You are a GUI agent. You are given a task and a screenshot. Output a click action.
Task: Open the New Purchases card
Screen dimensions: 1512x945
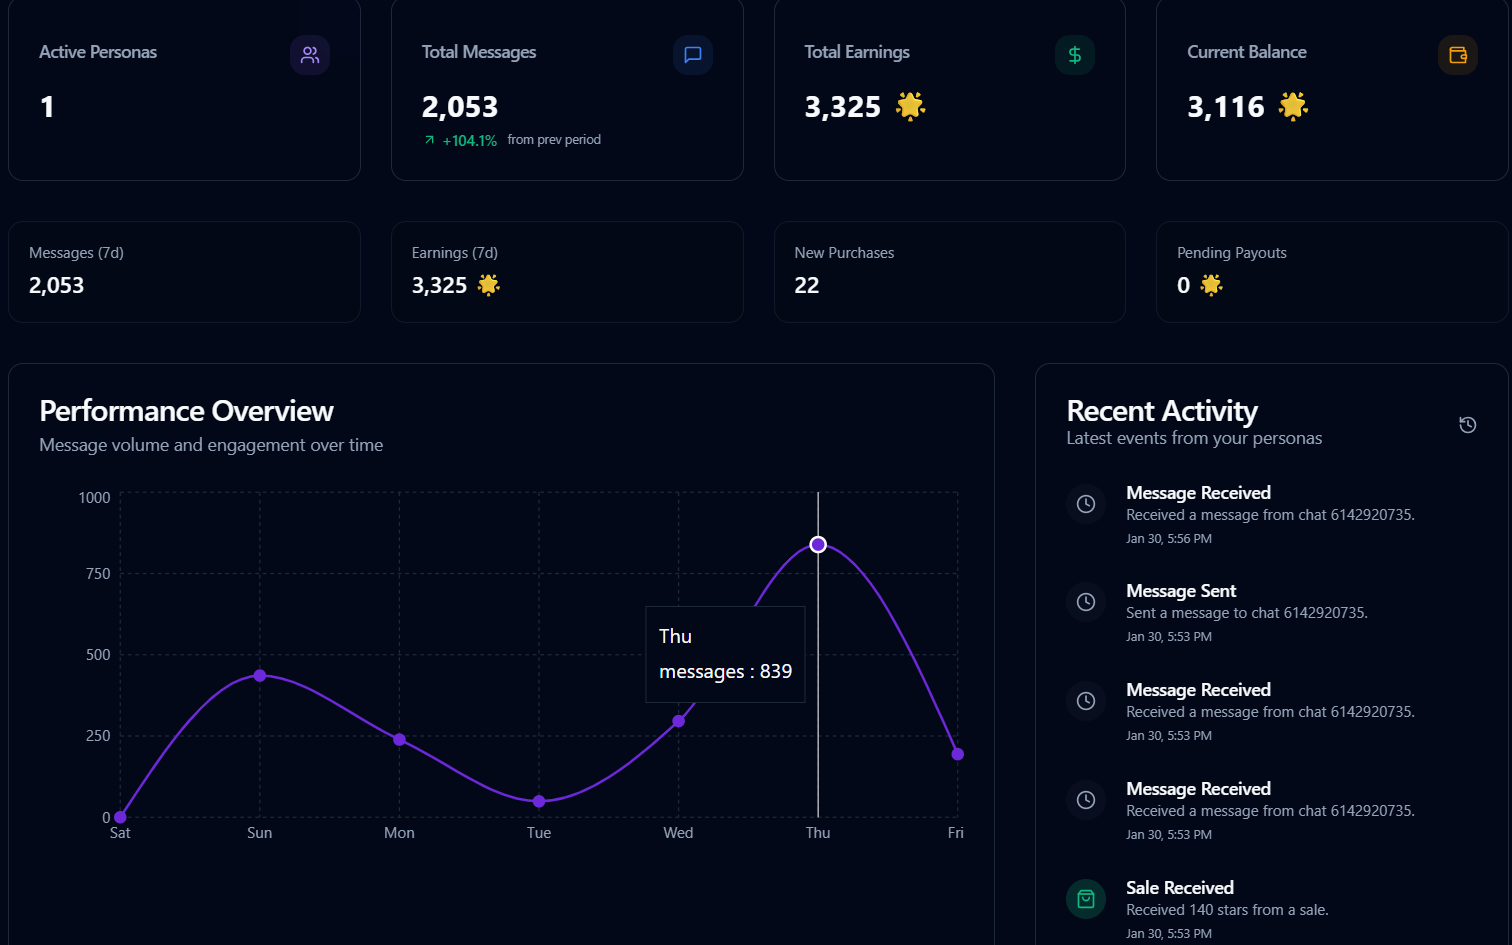click(949, 271)
